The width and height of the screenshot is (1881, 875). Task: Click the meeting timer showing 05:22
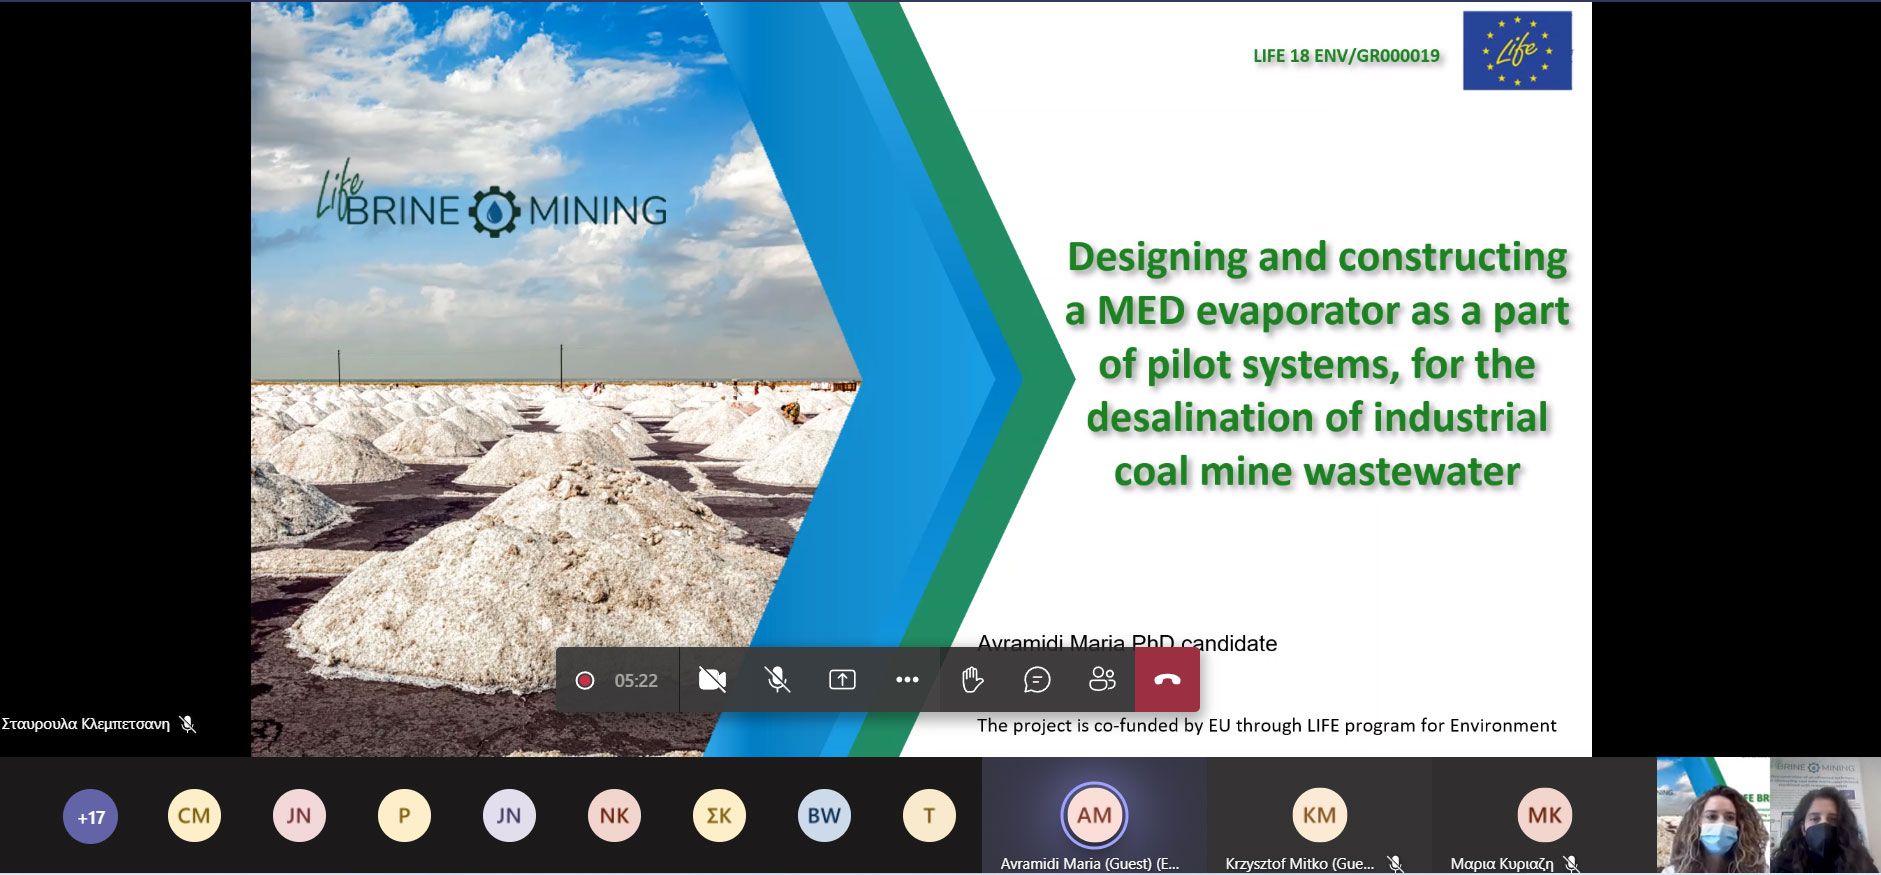tap(636, 681)
